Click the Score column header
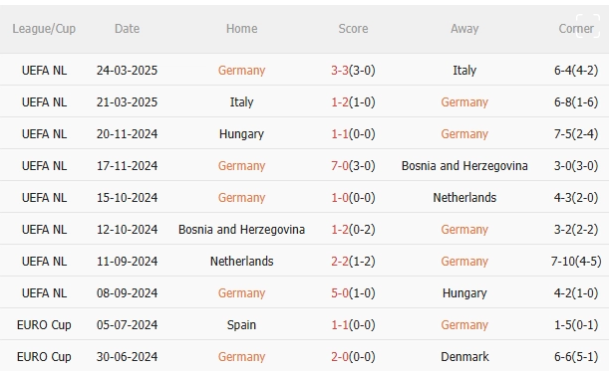Screen dimensions: 610x377 pos(353,29)
